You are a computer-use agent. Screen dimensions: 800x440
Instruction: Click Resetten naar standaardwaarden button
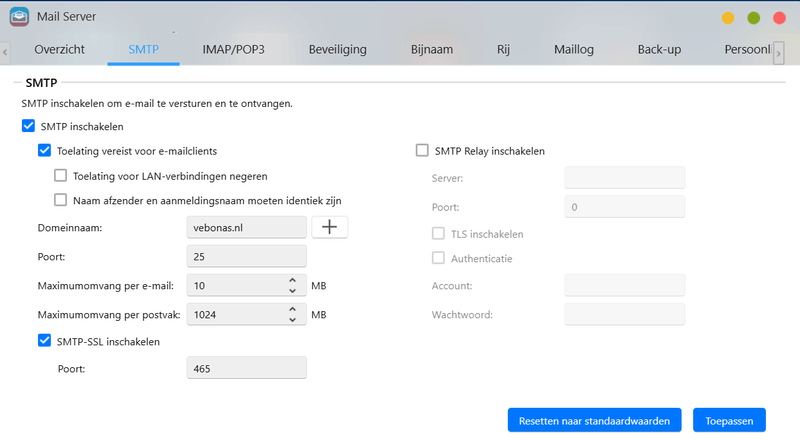point(595,419)
